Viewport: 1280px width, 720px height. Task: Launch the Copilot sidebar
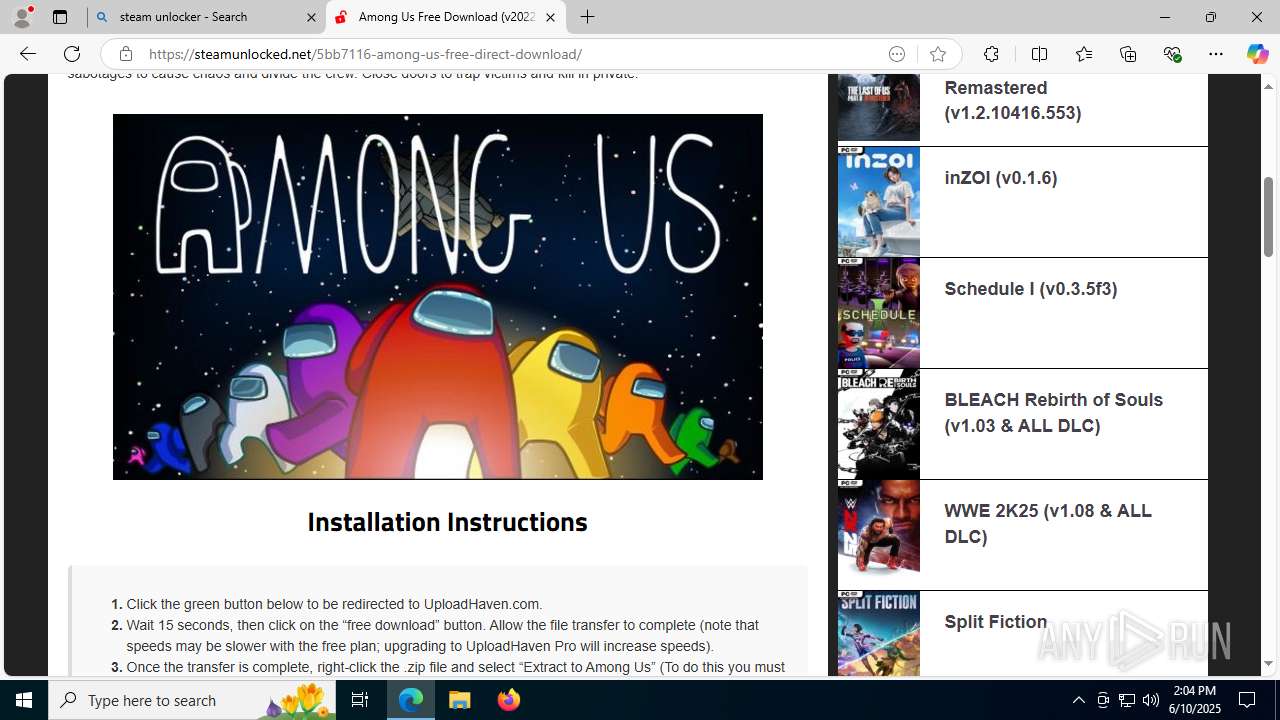pos(1257,54)
